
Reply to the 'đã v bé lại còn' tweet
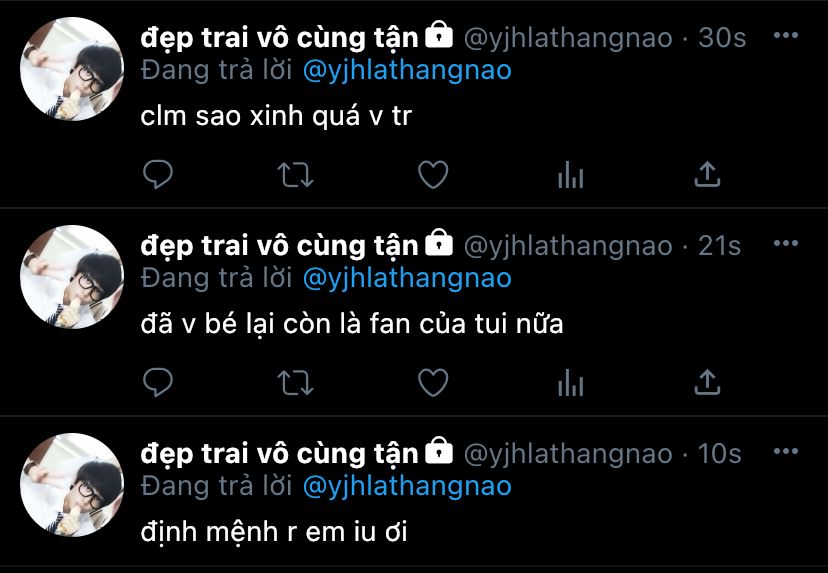click(x=158, y=382)
